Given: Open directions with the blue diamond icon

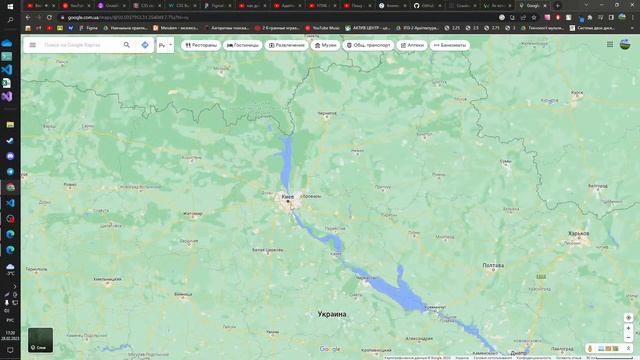Looking at the screenshot, I should [x=145, y=45].
